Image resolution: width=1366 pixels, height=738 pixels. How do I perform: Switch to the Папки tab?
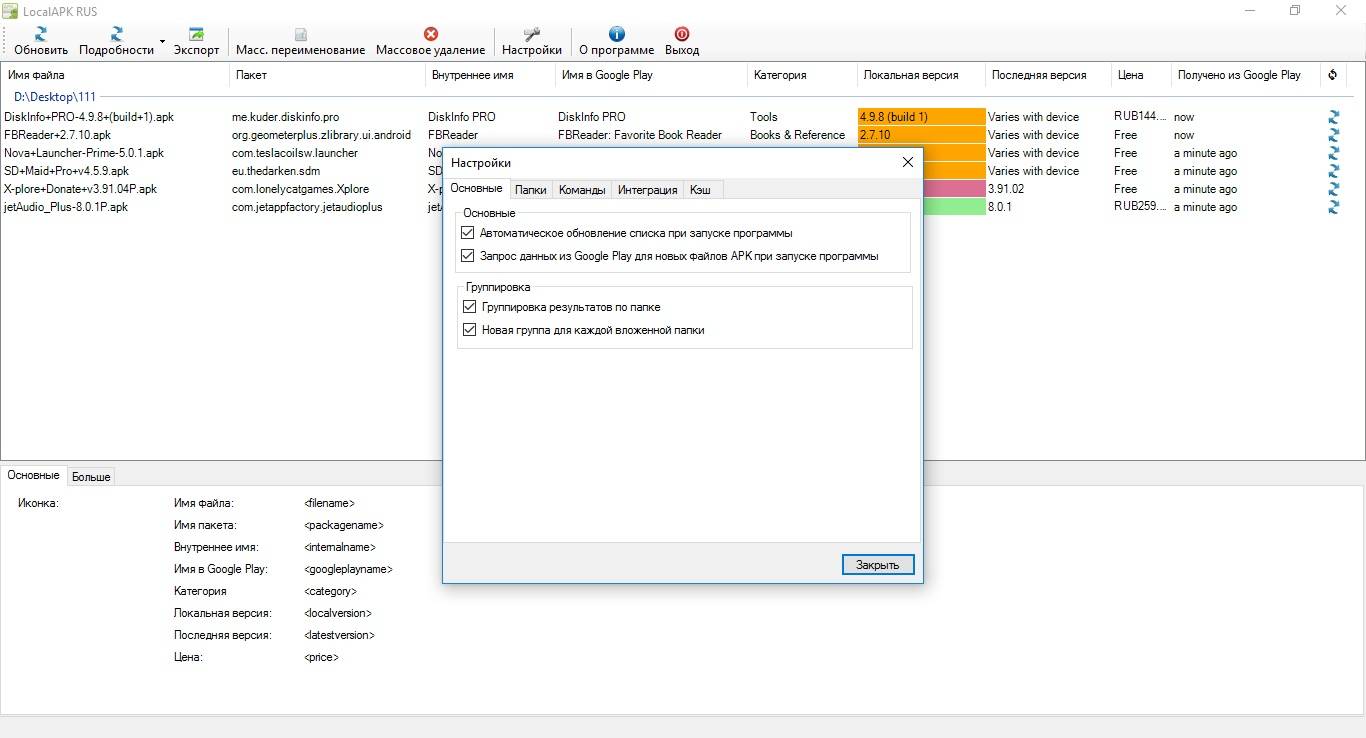pyautogui.click(x=530, y=190)
